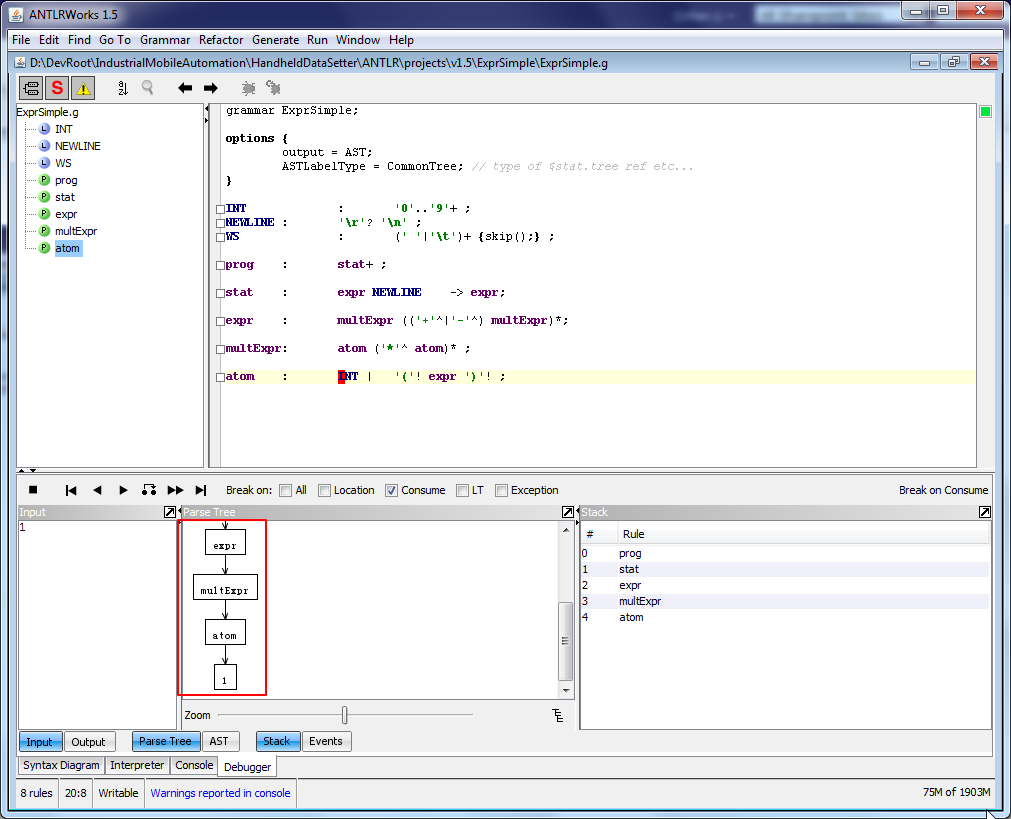Enable the Exception break checkbox
The height and width of the screenshot is (819, 1011).
point(502,490)
